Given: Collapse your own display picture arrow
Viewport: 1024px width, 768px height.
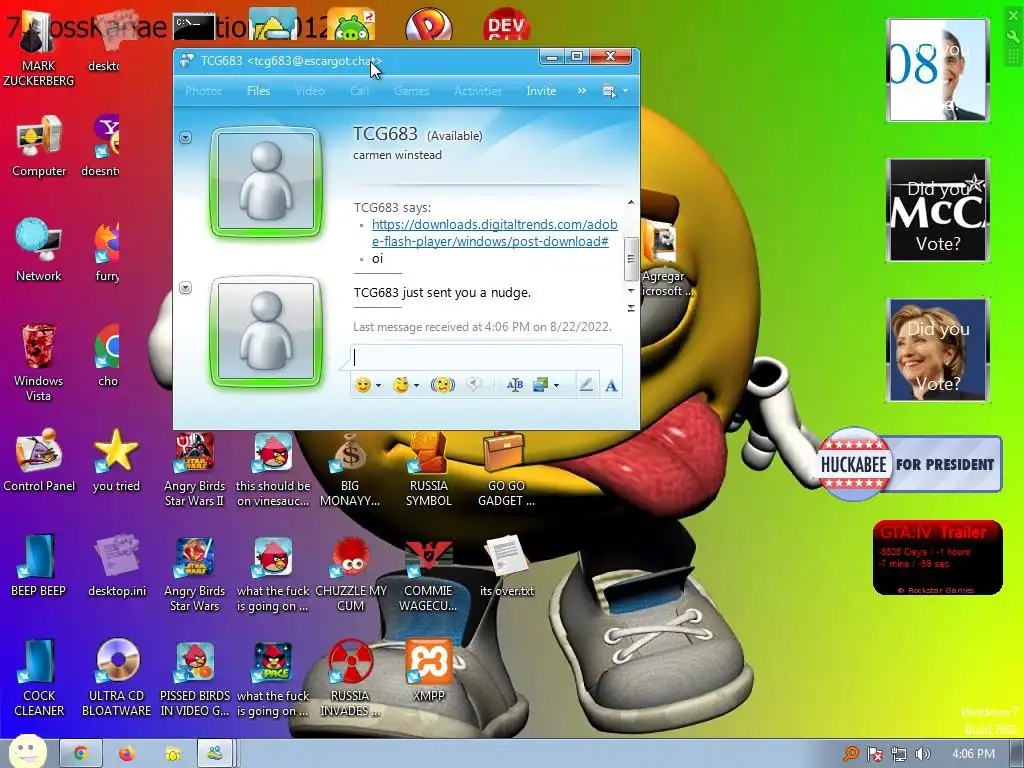Looking at the screenshot, I should [185, 287].
